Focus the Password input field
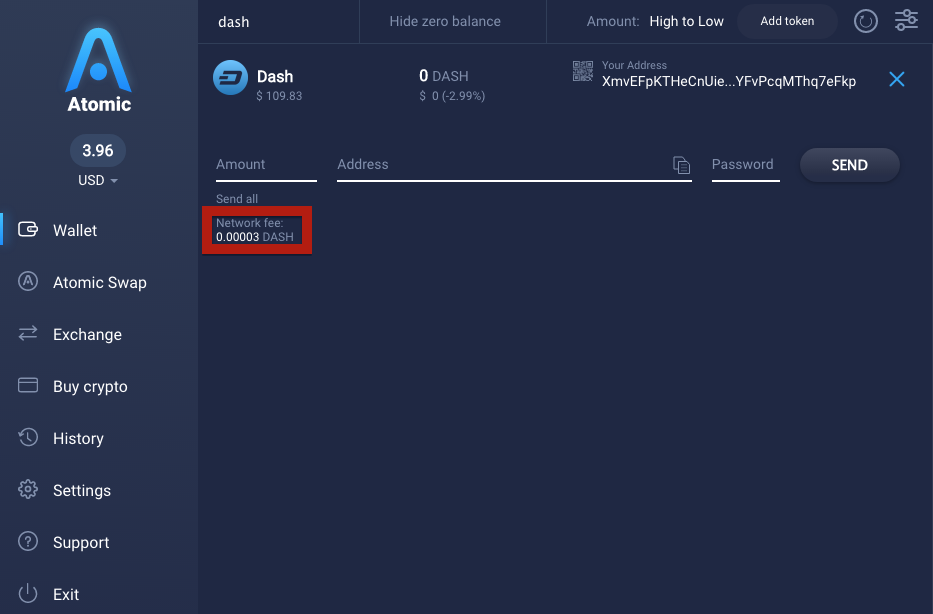The width and height of the screenshot is (933, 614). point(746,165)
